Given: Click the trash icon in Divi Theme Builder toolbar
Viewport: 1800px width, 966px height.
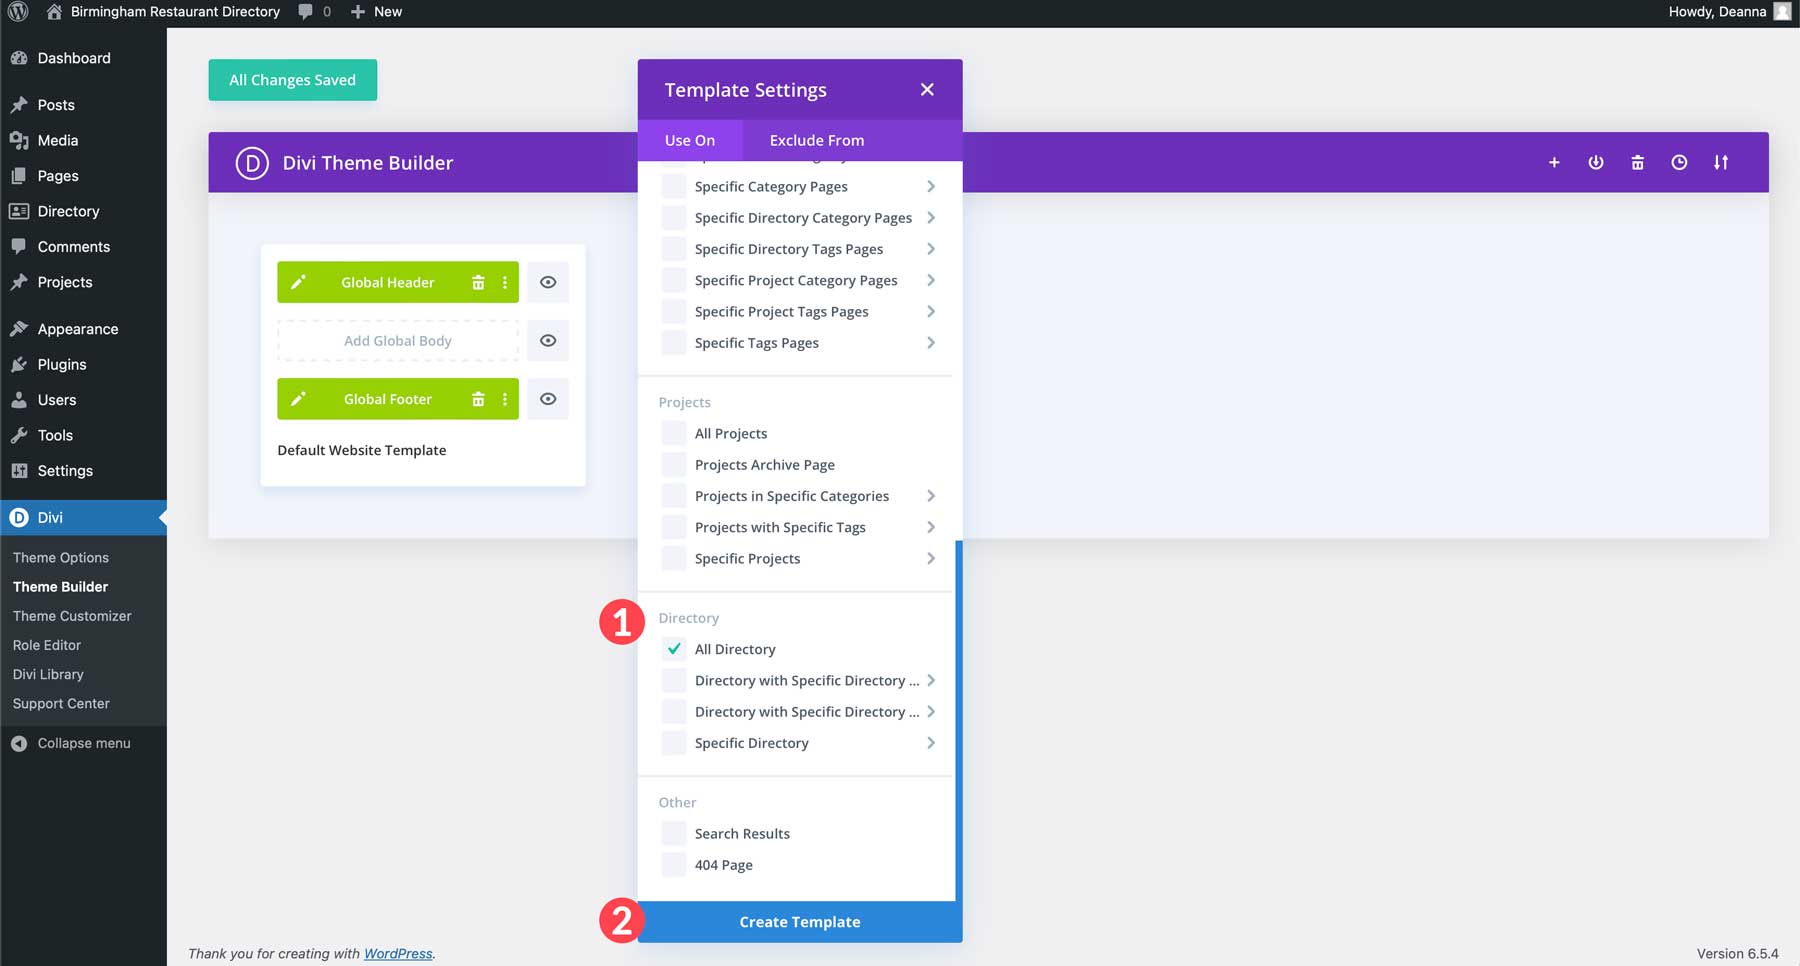Looking at the screenshot, I should tap(1638, 162).
